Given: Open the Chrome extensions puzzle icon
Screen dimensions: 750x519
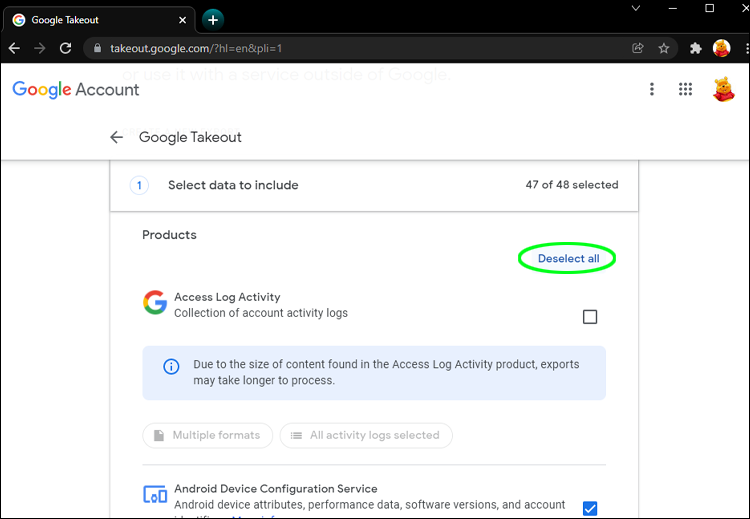Looking at the screenshot, I should point(696,48).
